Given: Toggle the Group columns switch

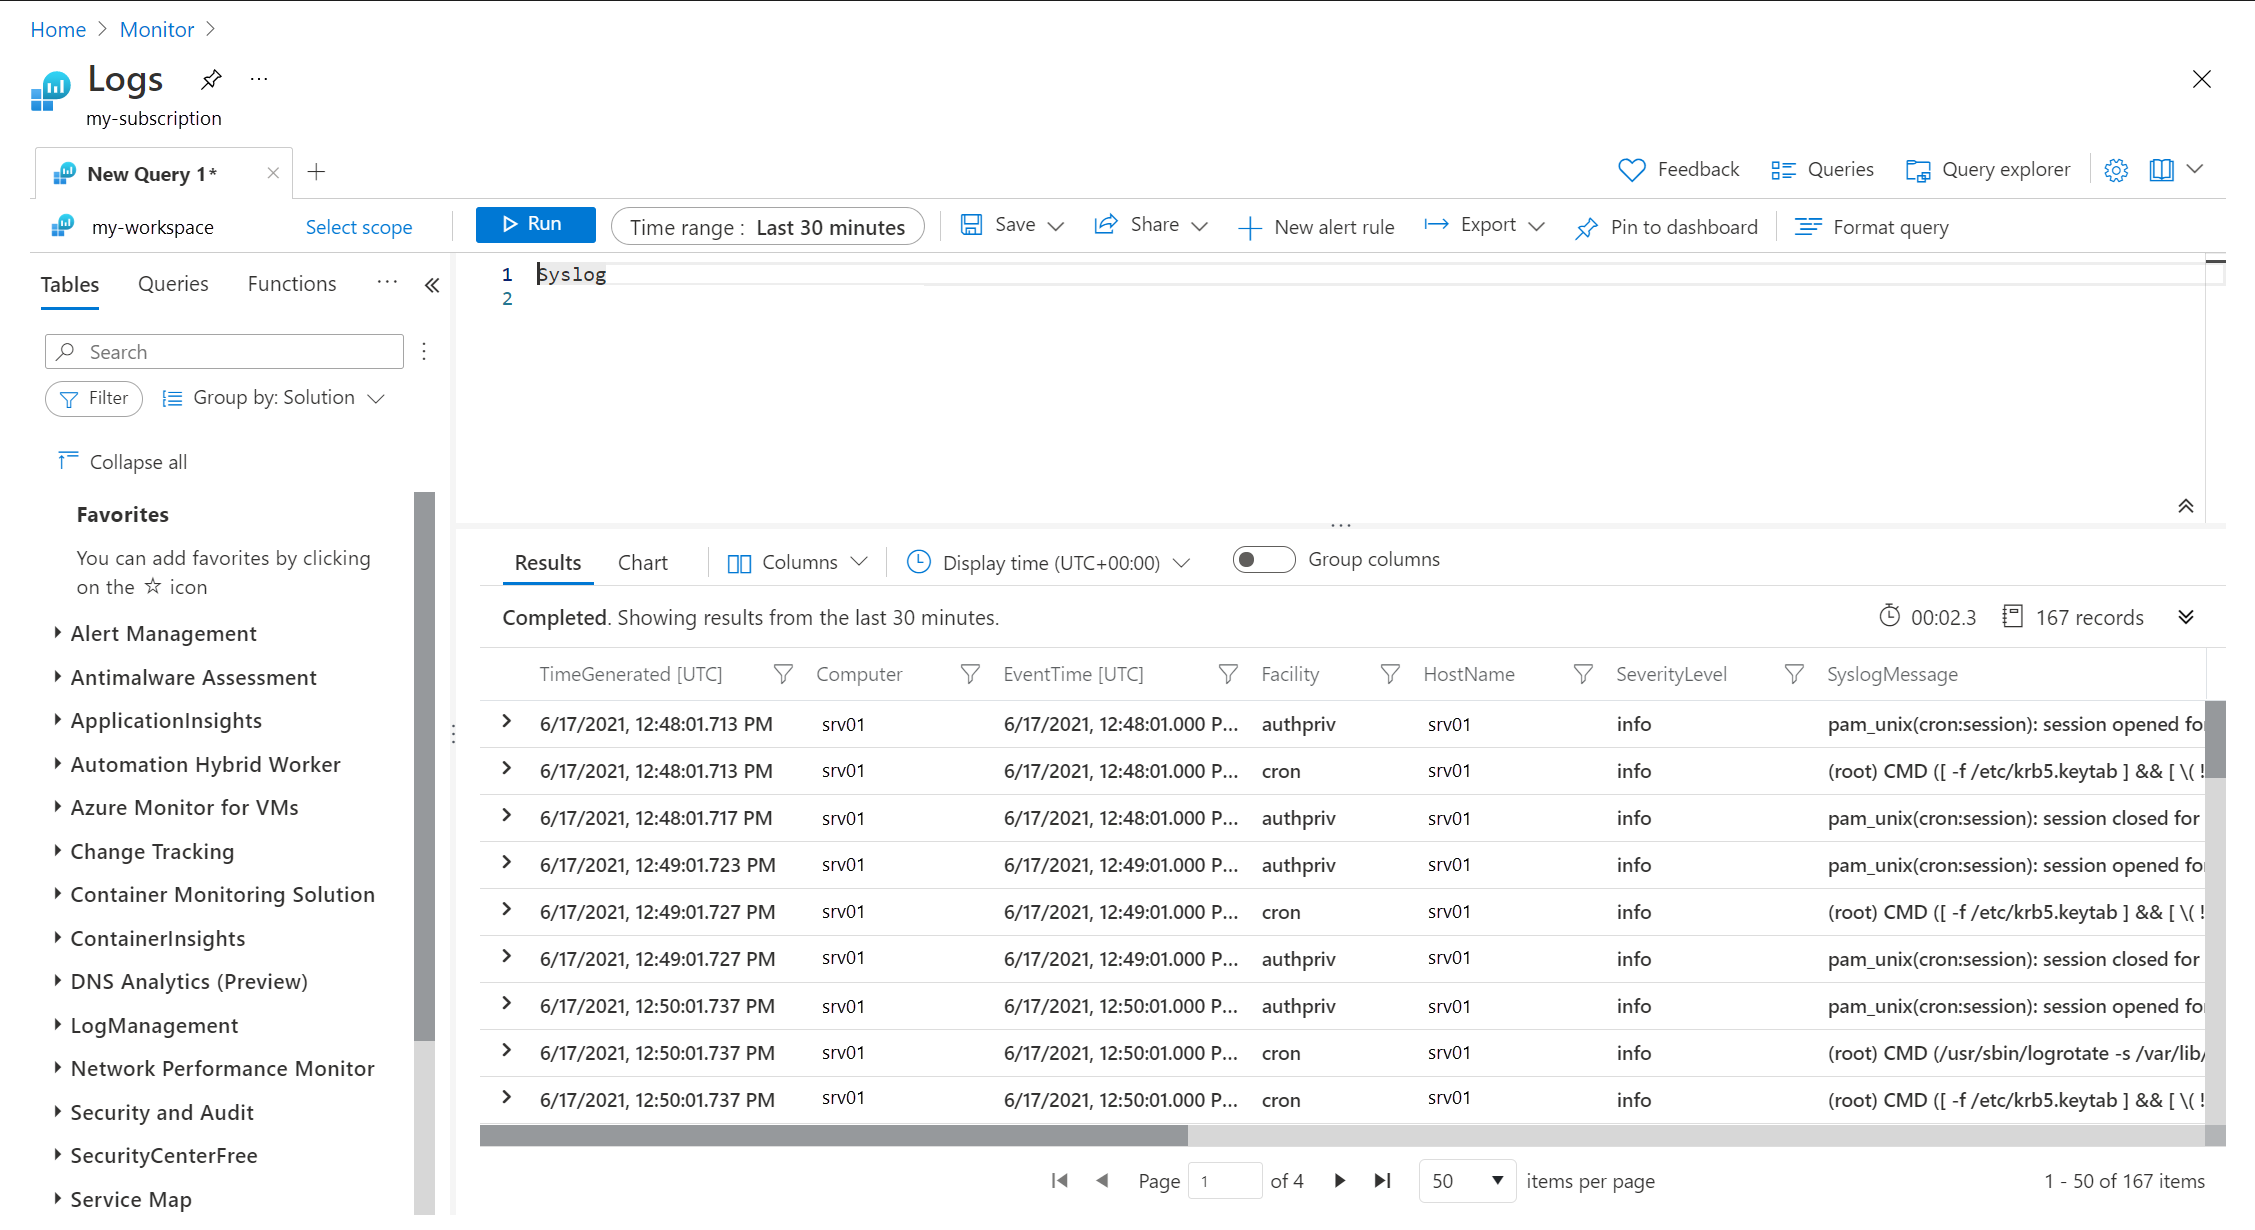Looking at the screenshot, I should (x=1263, y=560).
